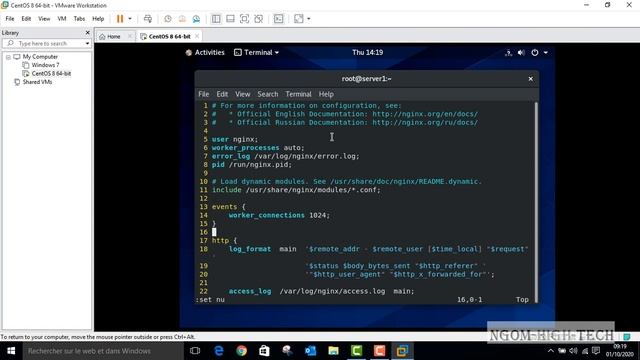
Task: Open the Windows Start menu
Action: click(x=11, y=351)
